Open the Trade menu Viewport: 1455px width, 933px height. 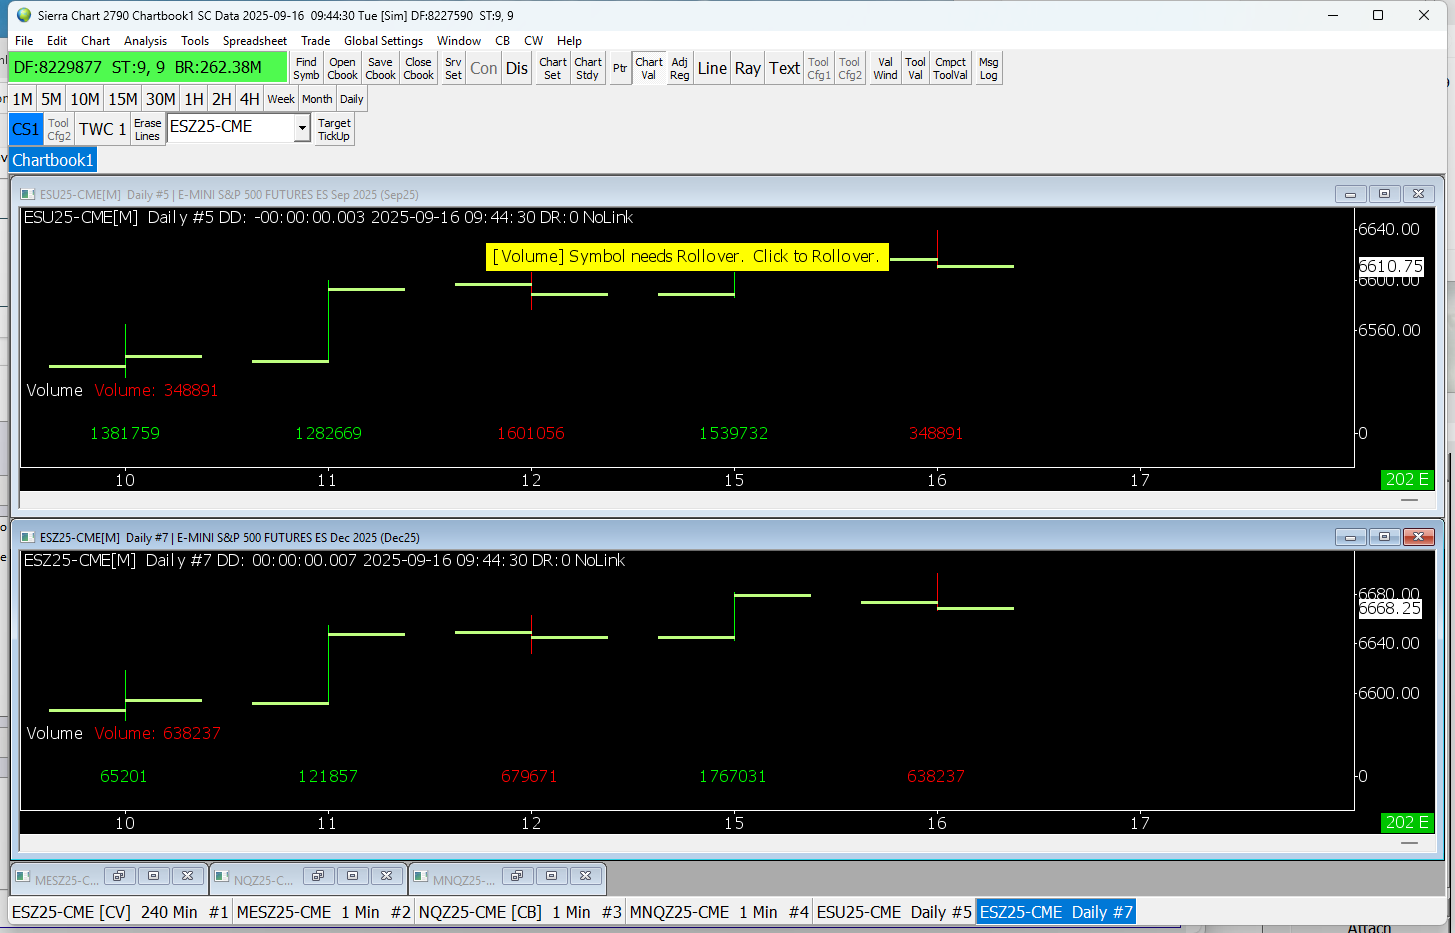315,41
